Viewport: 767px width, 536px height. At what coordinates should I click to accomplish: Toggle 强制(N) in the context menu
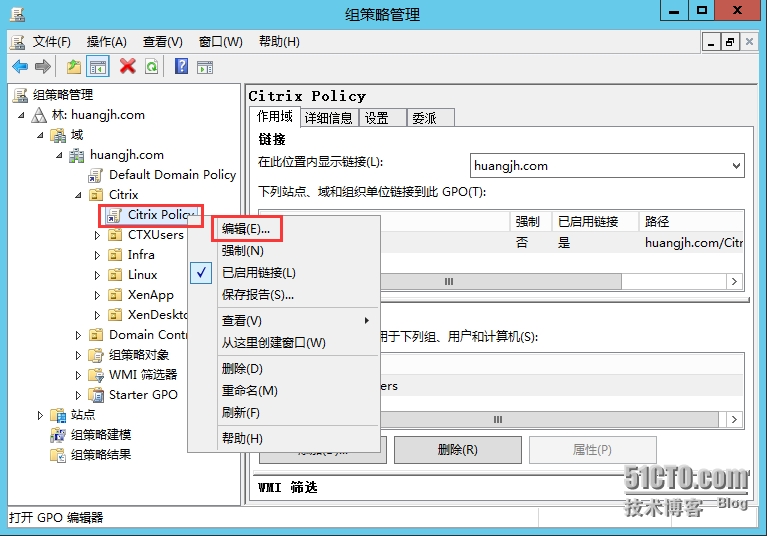pyautogui.click(x=284, y=251)
